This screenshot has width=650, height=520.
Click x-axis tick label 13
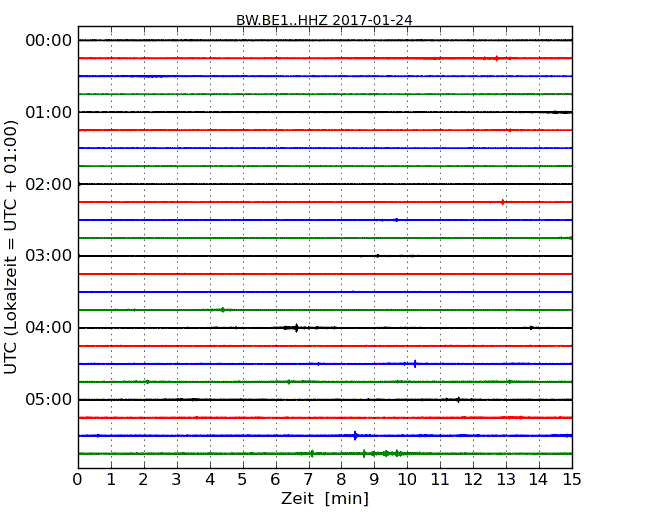[506, 480]
